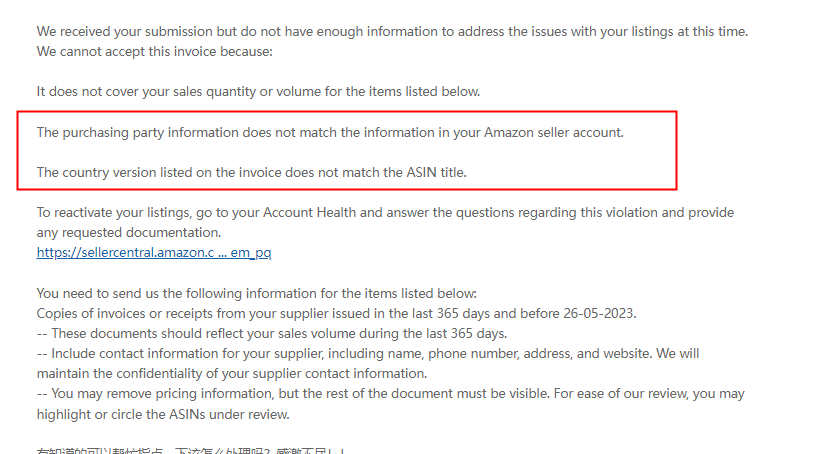Click the country version ASIN title sentence
The width and height of the screenshot is (826, 454).
pyautogui.click(x=251, y=172)
